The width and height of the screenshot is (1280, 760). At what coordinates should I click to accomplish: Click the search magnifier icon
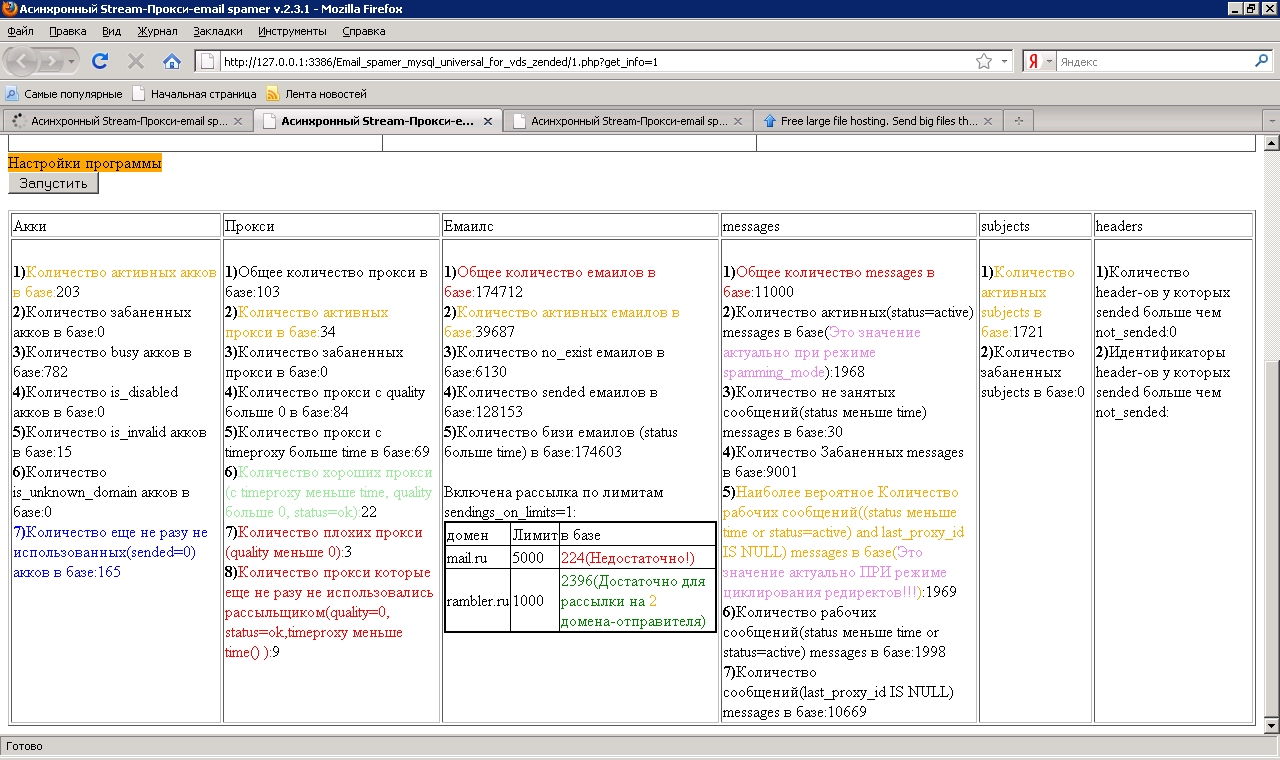[1261, 61]
